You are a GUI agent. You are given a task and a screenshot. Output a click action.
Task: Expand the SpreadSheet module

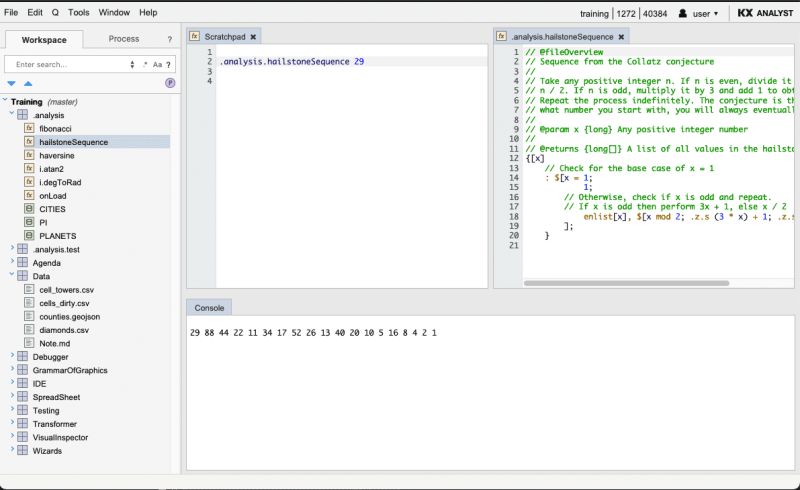tap(12, 396)
